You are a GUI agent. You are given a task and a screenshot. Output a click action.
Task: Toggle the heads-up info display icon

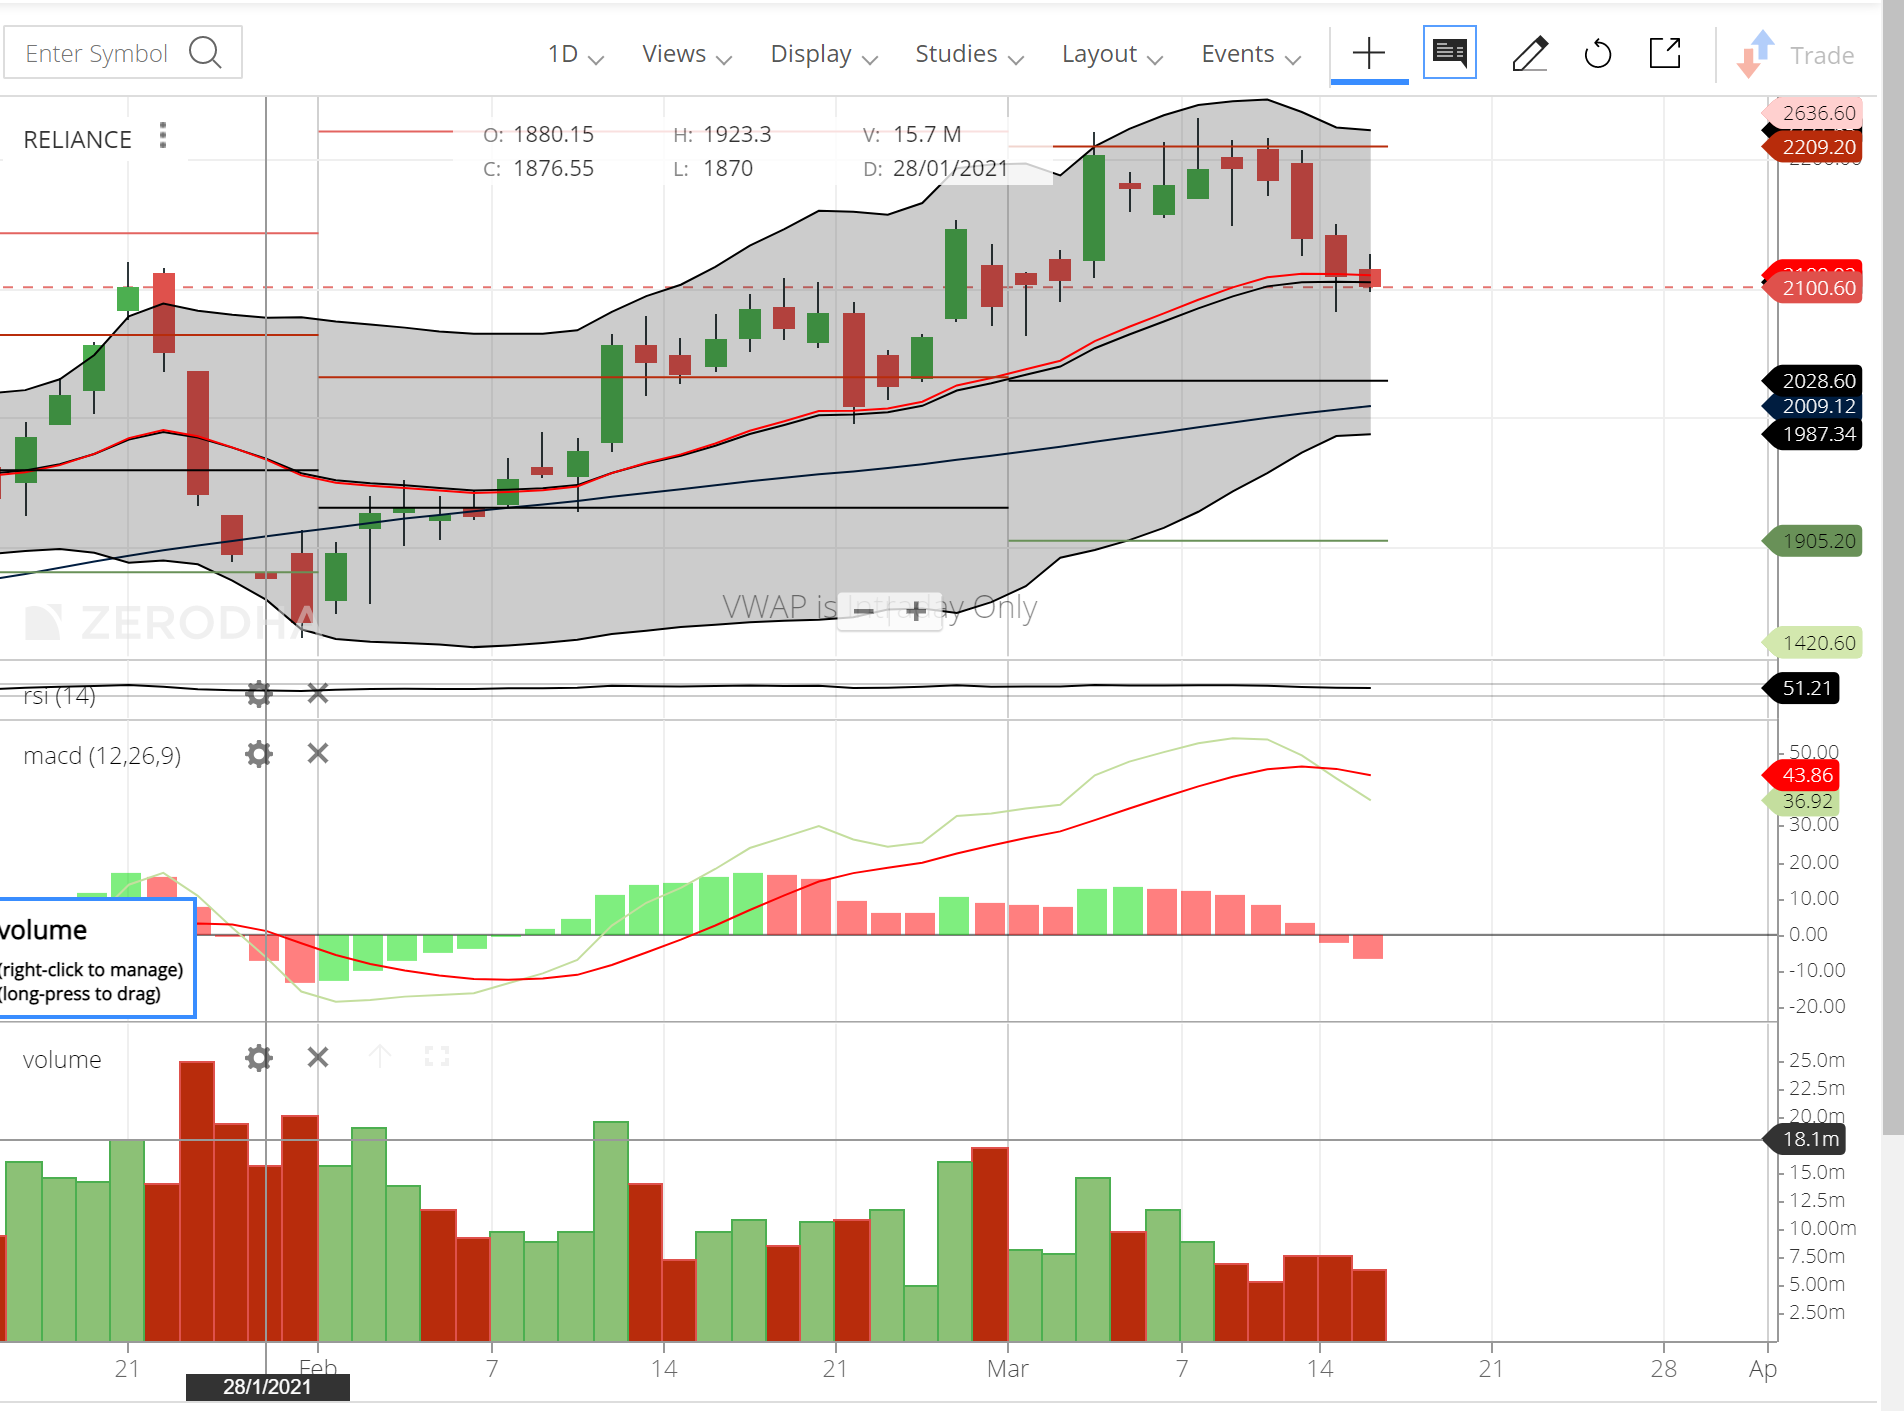[x=1449, y=52]
